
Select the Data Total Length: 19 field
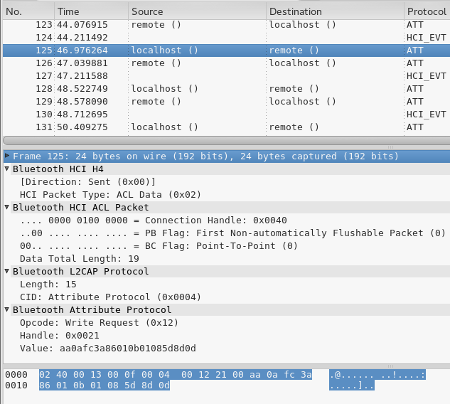tap(79, 258)
